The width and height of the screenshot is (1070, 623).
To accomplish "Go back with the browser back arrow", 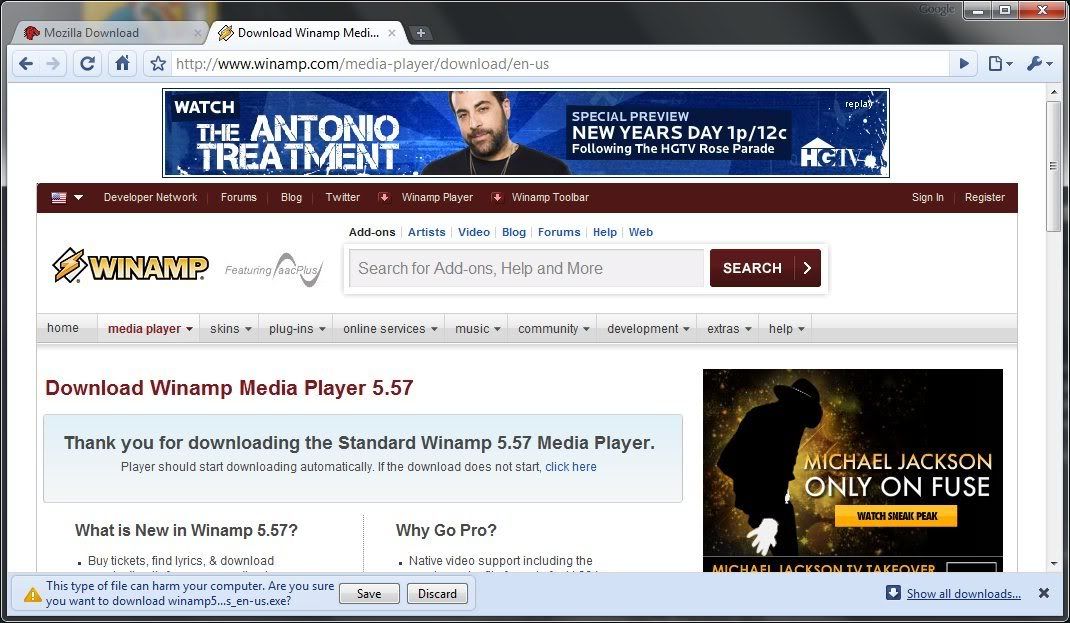I will click(26, 64).
